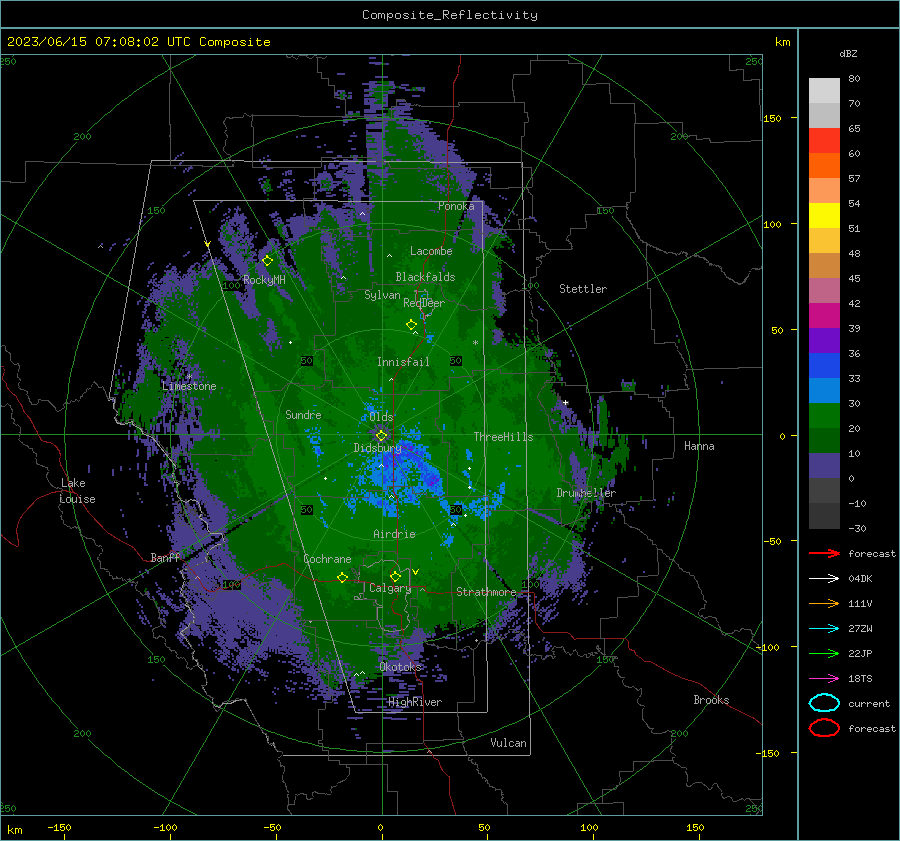Click the yellow diamond marker below RedDeer
The image size is (900, 841).
[x=412, y=324]
